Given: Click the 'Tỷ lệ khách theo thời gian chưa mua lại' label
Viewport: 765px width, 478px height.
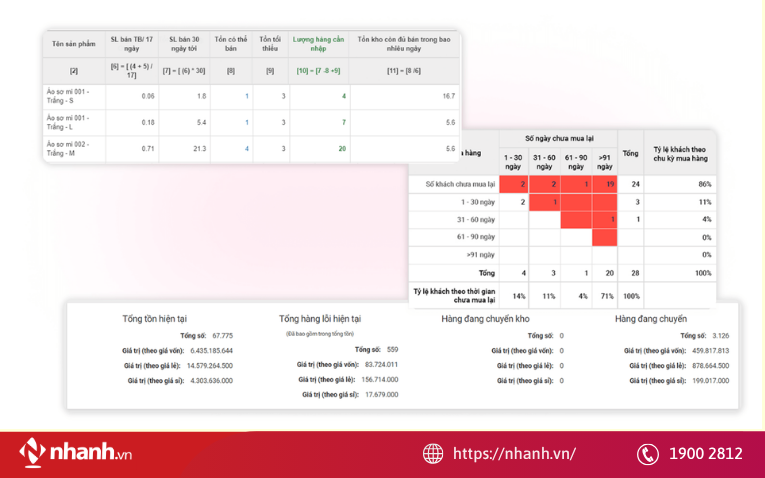Looking at the screenshot, I should 454,296.
